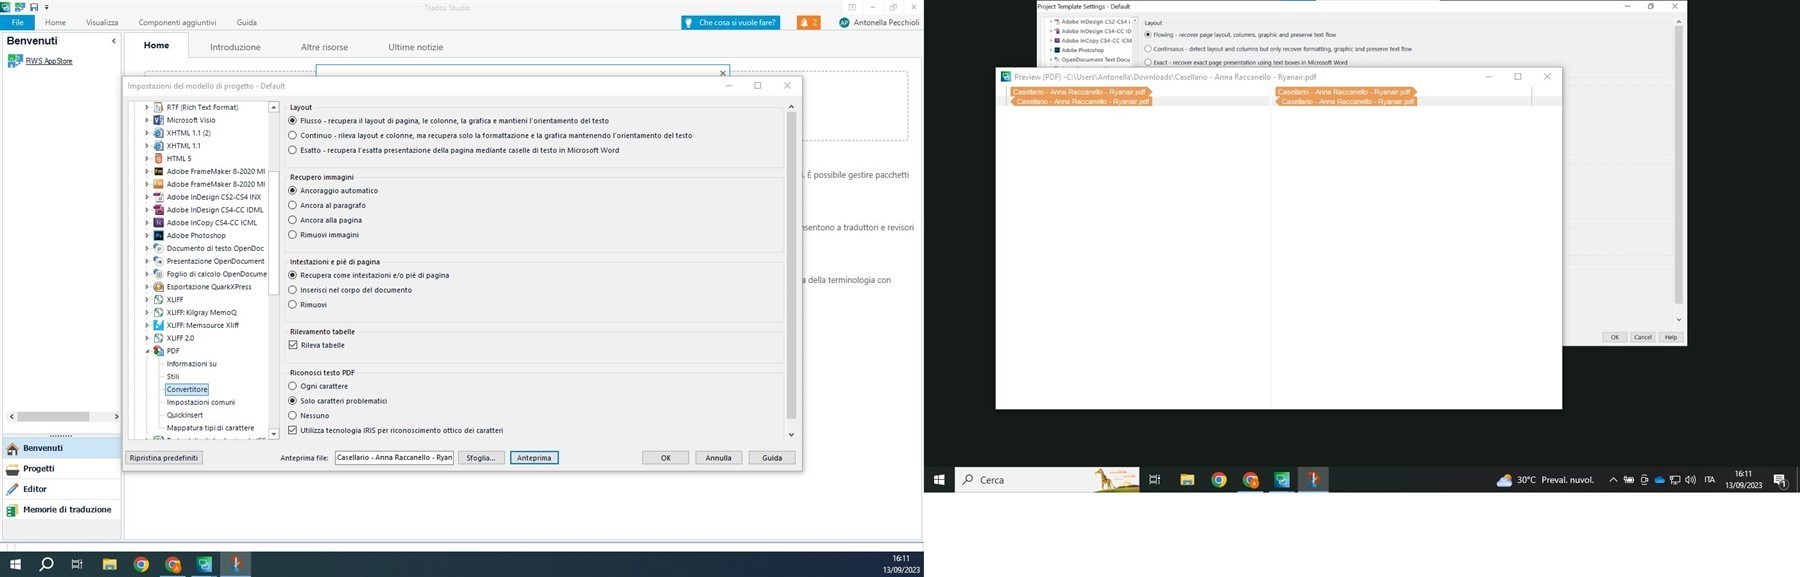Click Windows Start button on taskbar under Trados window
The height and width of the screenshot is (577, 1800).
click(15, 565)
